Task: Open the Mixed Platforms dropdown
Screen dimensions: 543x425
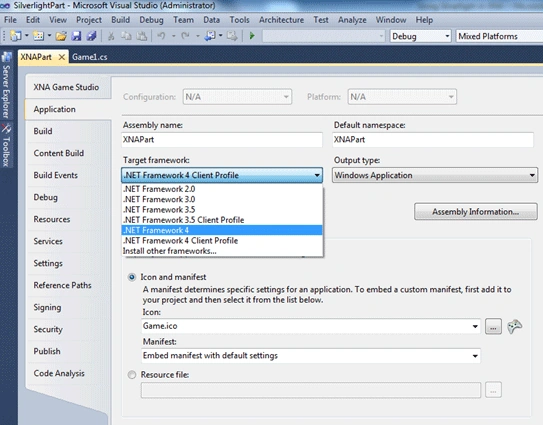Action: click(x=499, y=36)
